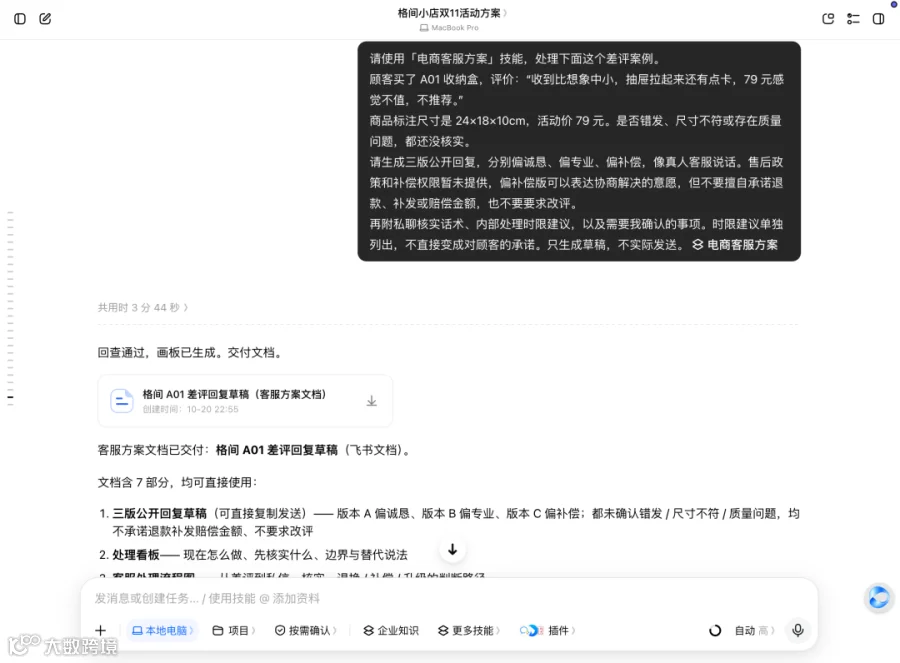Select 本地电脑 option in input toolbar
The height and width of the screenshot is (663, 900).
pos(162,630)
